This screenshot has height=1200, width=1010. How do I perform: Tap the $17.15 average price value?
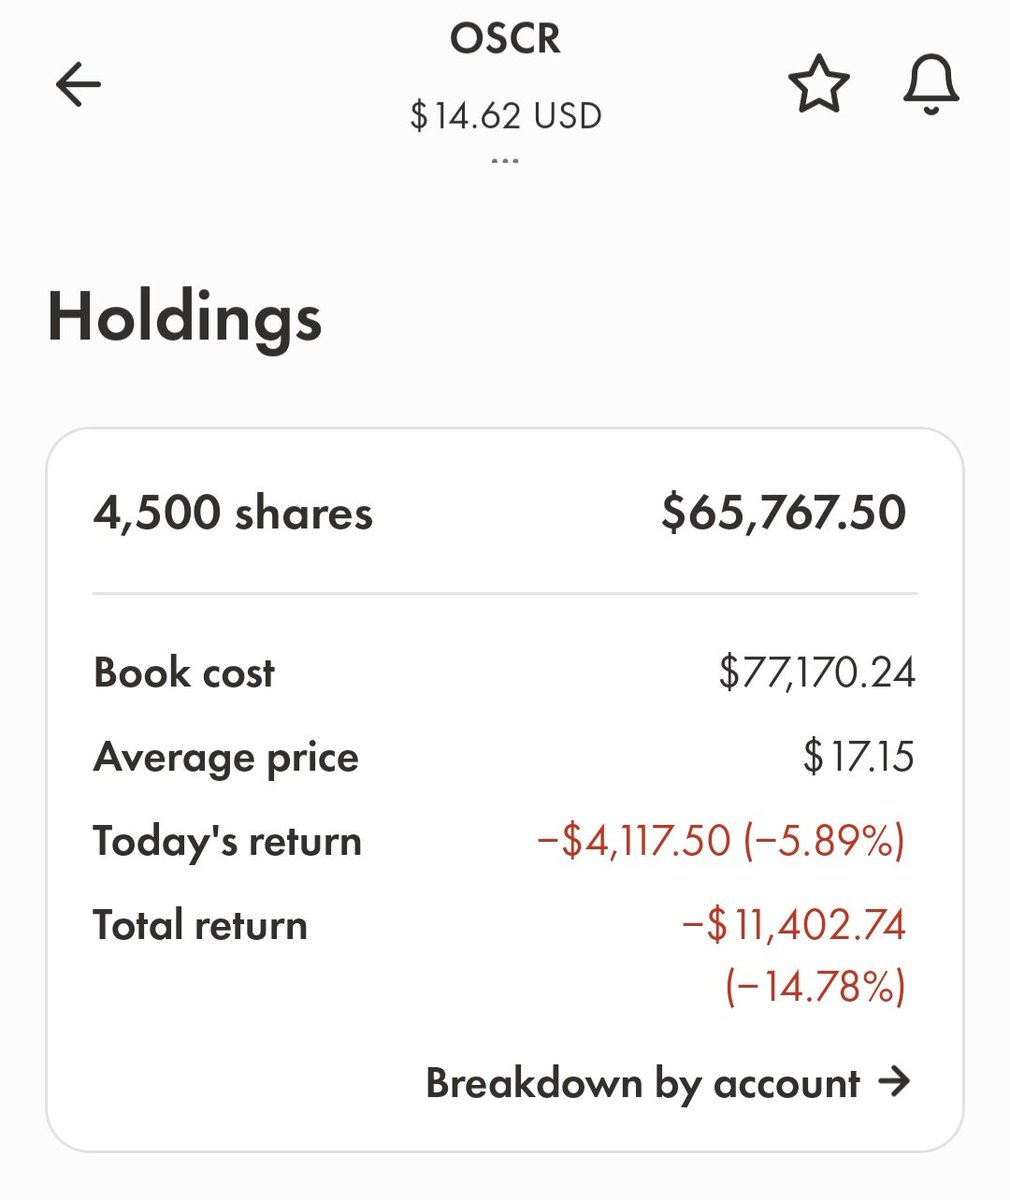click(x=858, y=757)
